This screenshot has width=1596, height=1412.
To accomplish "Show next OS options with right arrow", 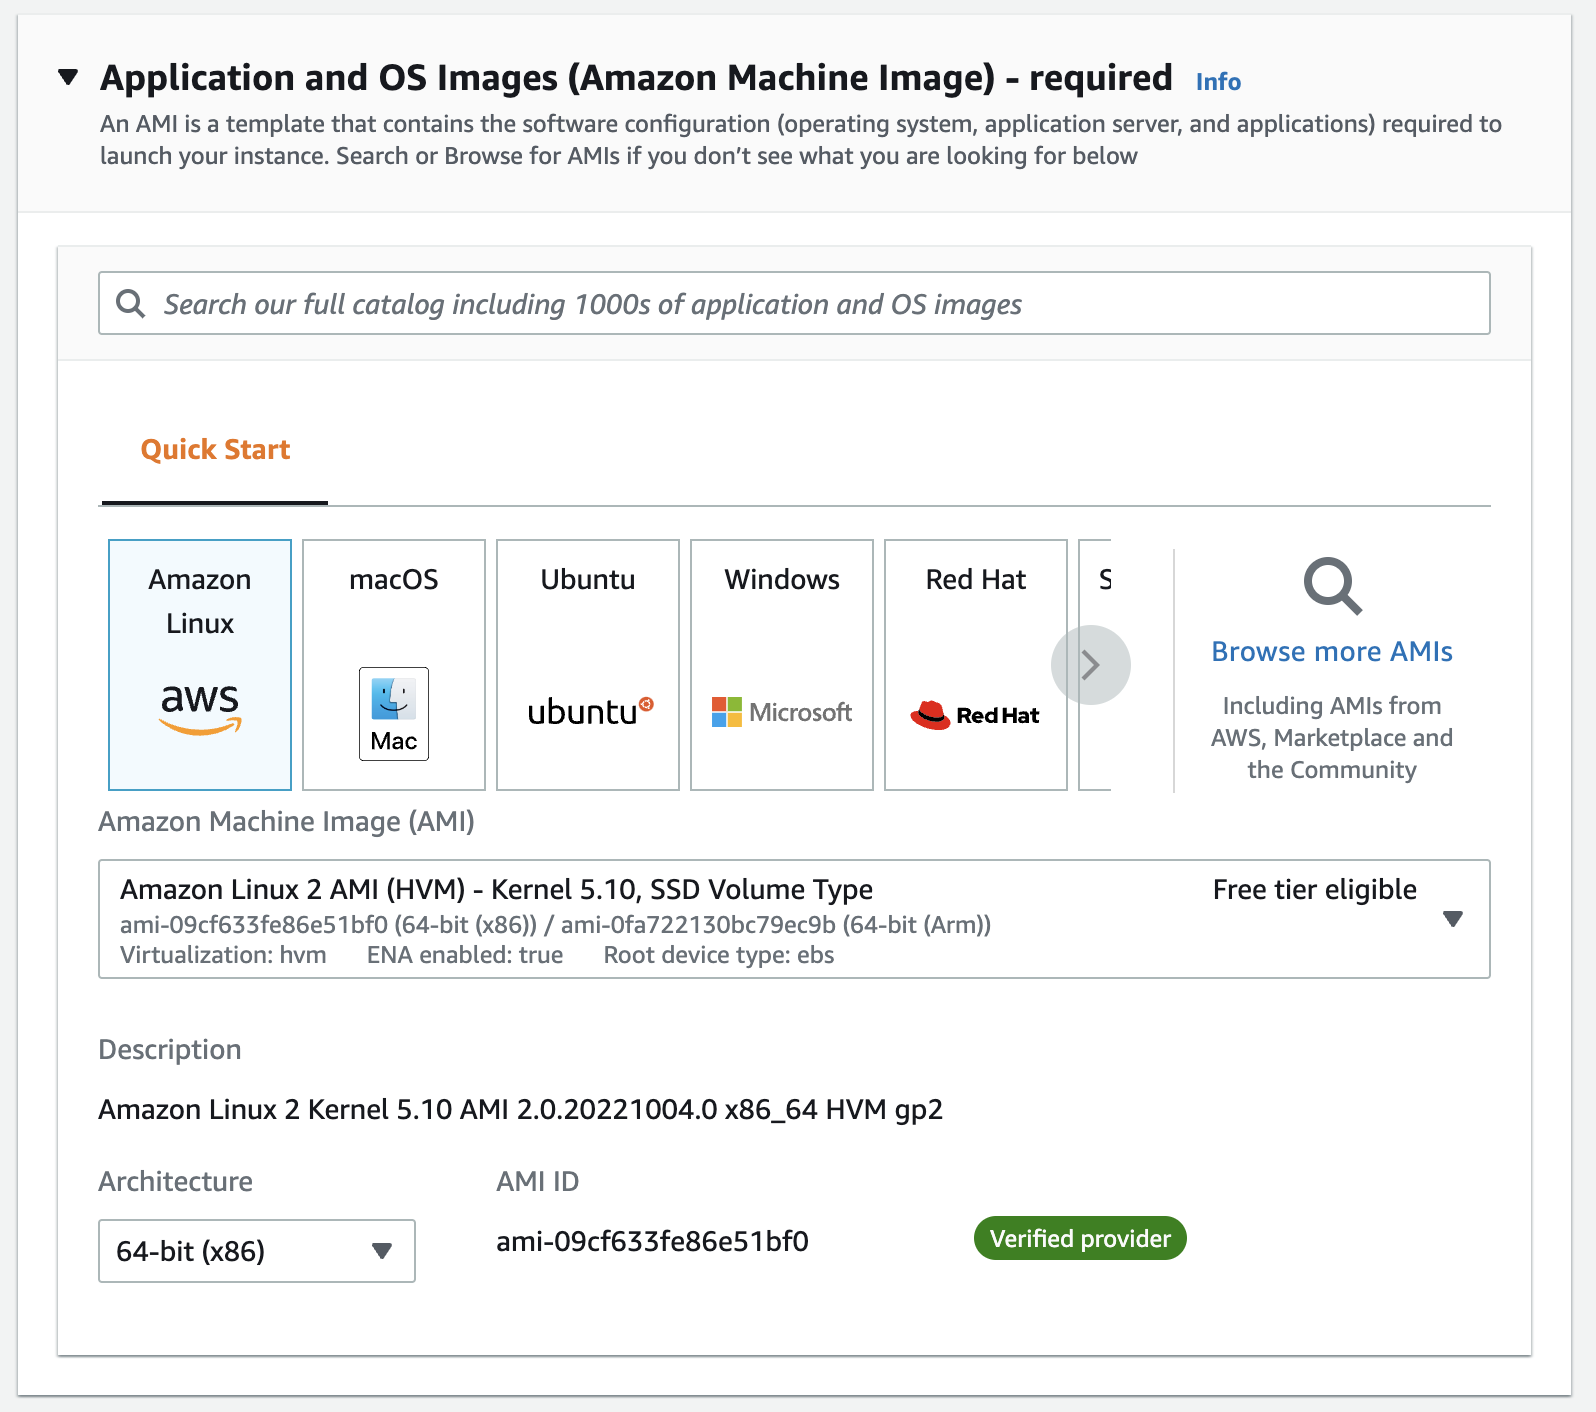I will click(1091, 665).
